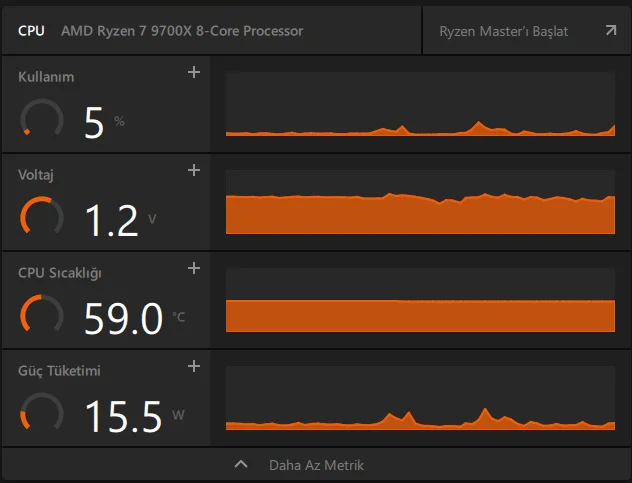
Task: Click the Voltaj voltage history graph
Action: [x=420, y=202]
